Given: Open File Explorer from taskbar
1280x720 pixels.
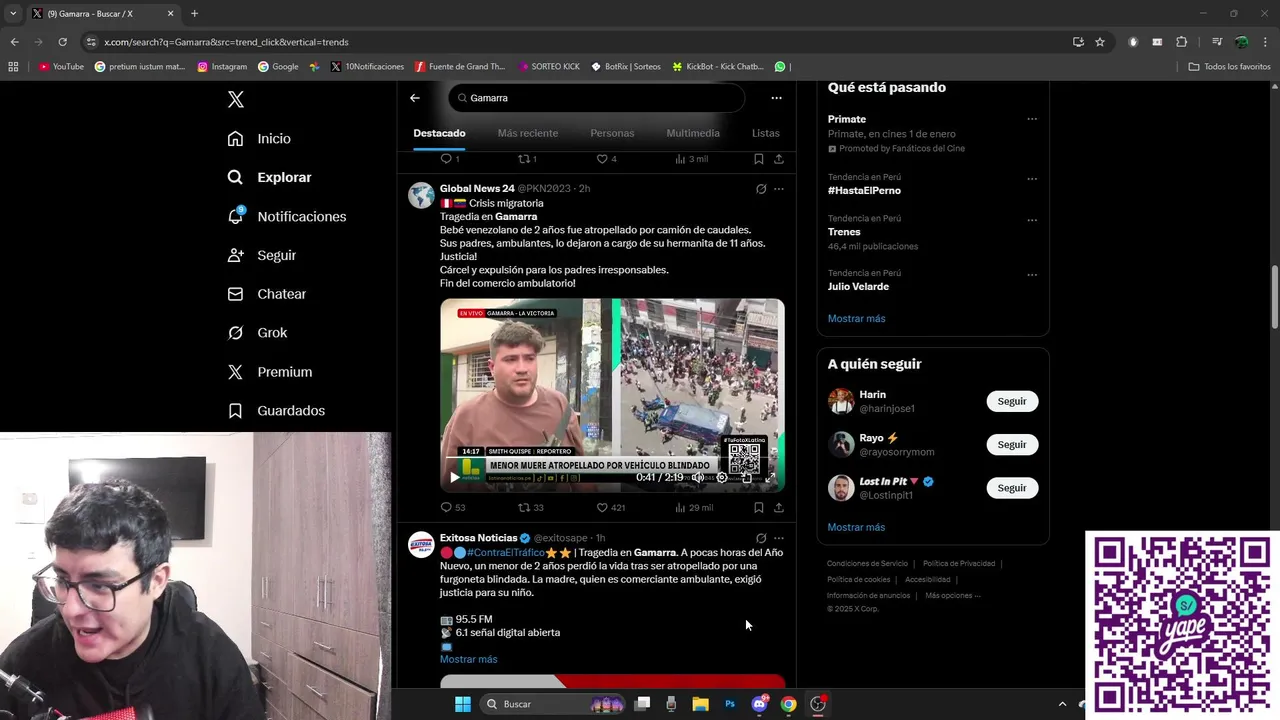Looking at the screenshot, I should [x=700, y=704].
